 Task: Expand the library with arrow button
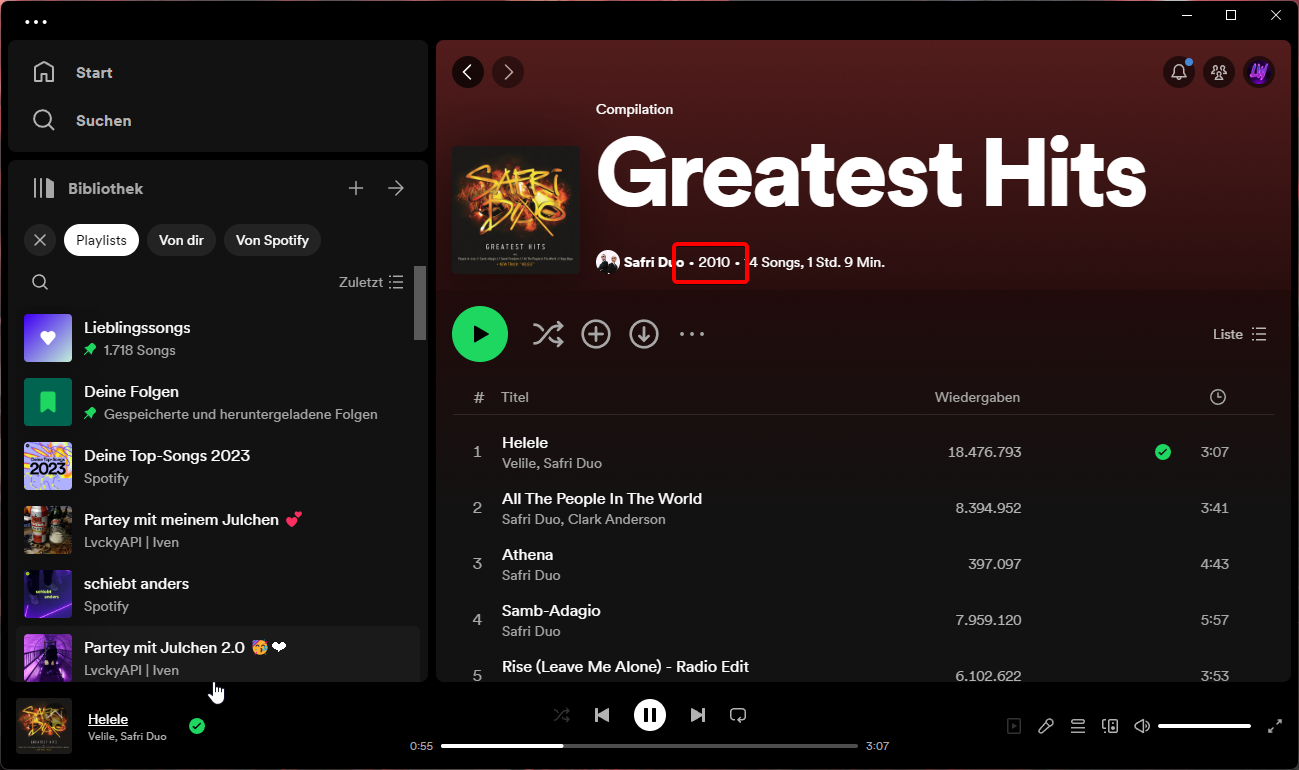396,188
